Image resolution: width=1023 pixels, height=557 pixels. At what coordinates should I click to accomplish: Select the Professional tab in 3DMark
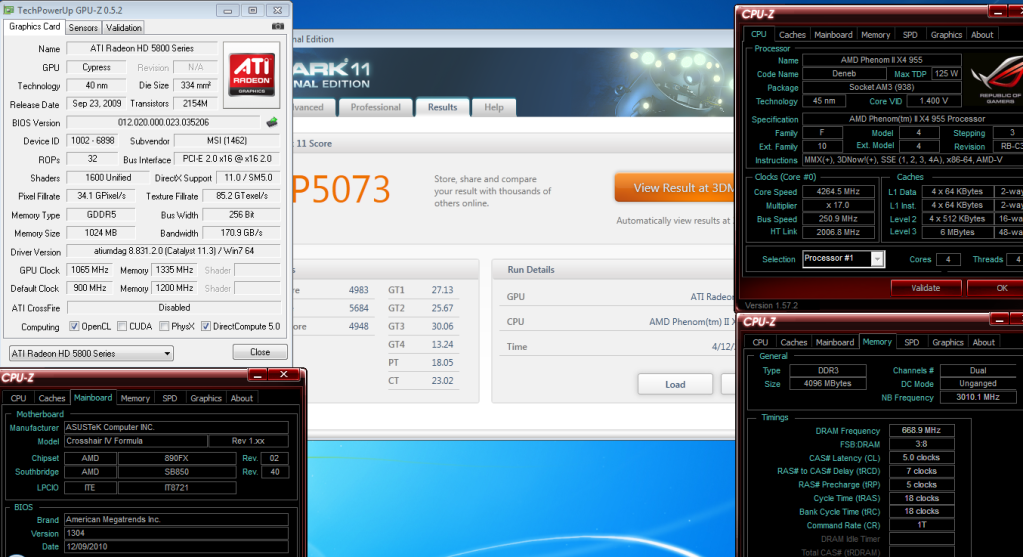[376, 107]
